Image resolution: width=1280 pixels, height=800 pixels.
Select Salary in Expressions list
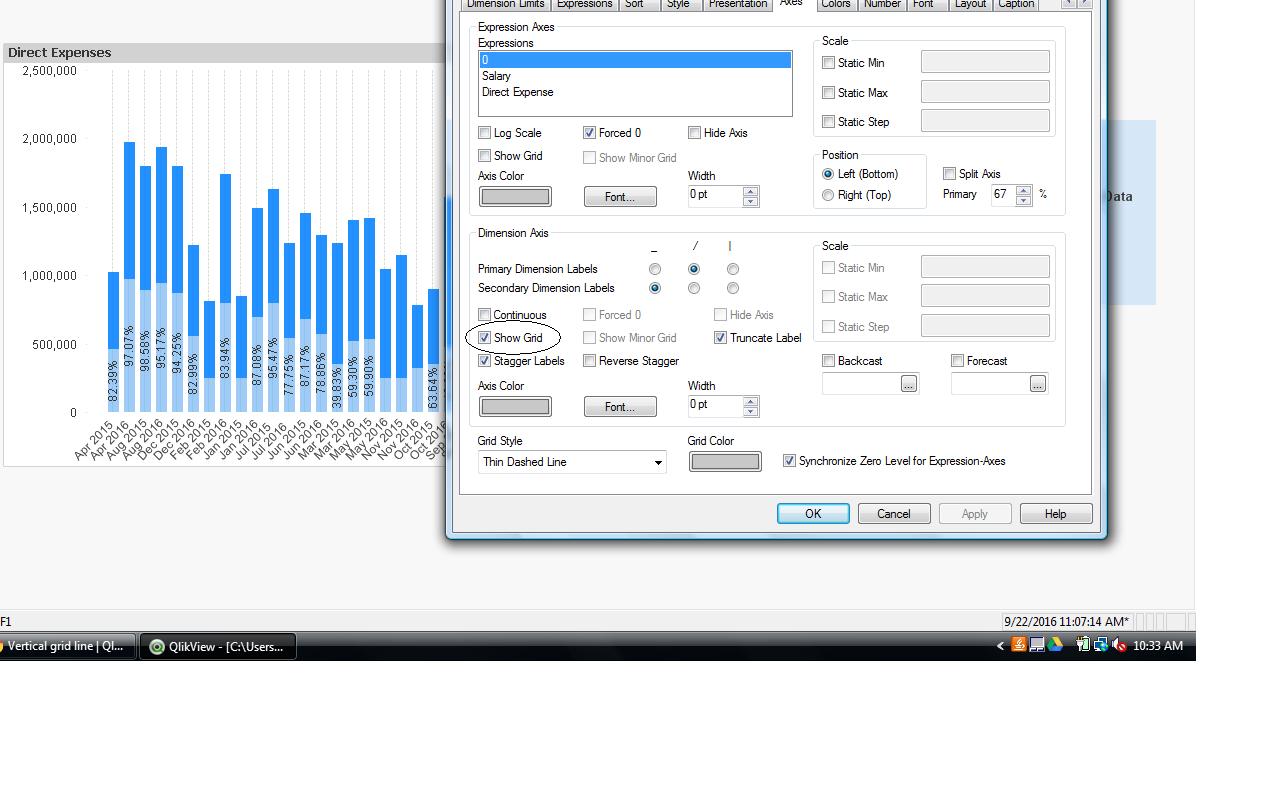pos(635,76)
